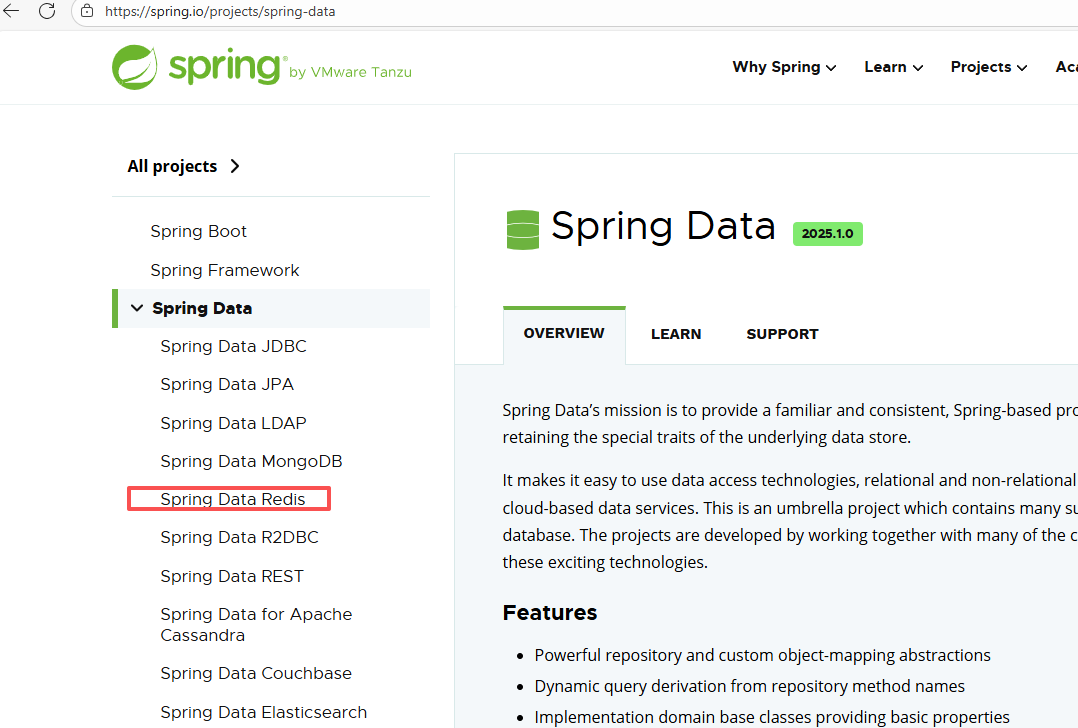Click the 'Dynamic query derivation' bullet
1078x728 pixels.
pos(749,686)
